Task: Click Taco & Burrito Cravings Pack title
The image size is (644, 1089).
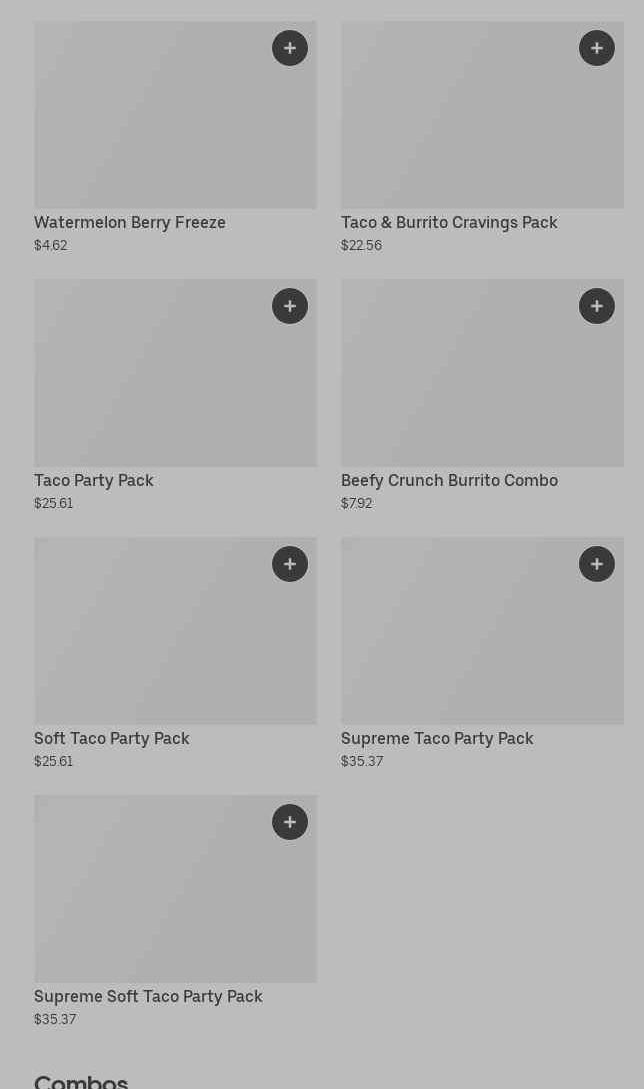Action: 449,222
